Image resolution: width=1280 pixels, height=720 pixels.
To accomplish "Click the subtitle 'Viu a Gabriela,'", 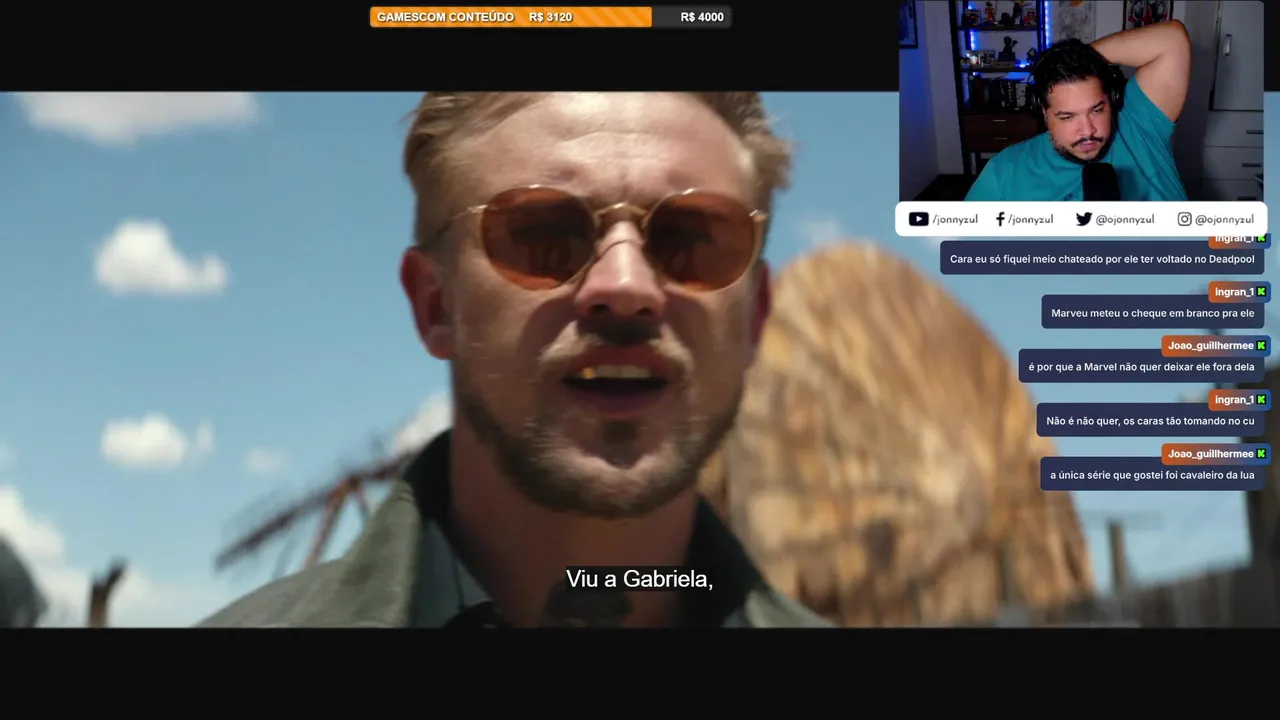I will pos(639,579).
